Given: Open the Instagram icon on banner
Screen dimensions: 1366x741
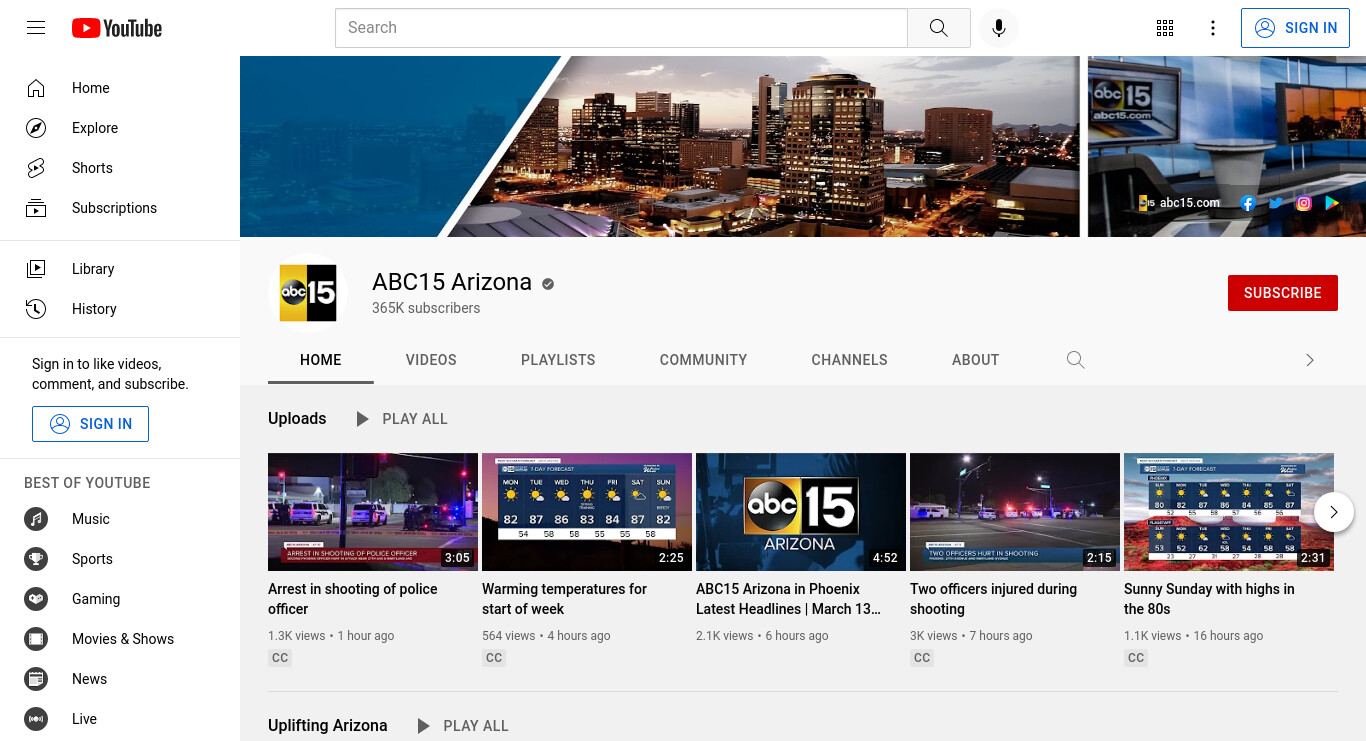Looking at the screenshot, I should pyautogui.click(x=1304, y=203).
